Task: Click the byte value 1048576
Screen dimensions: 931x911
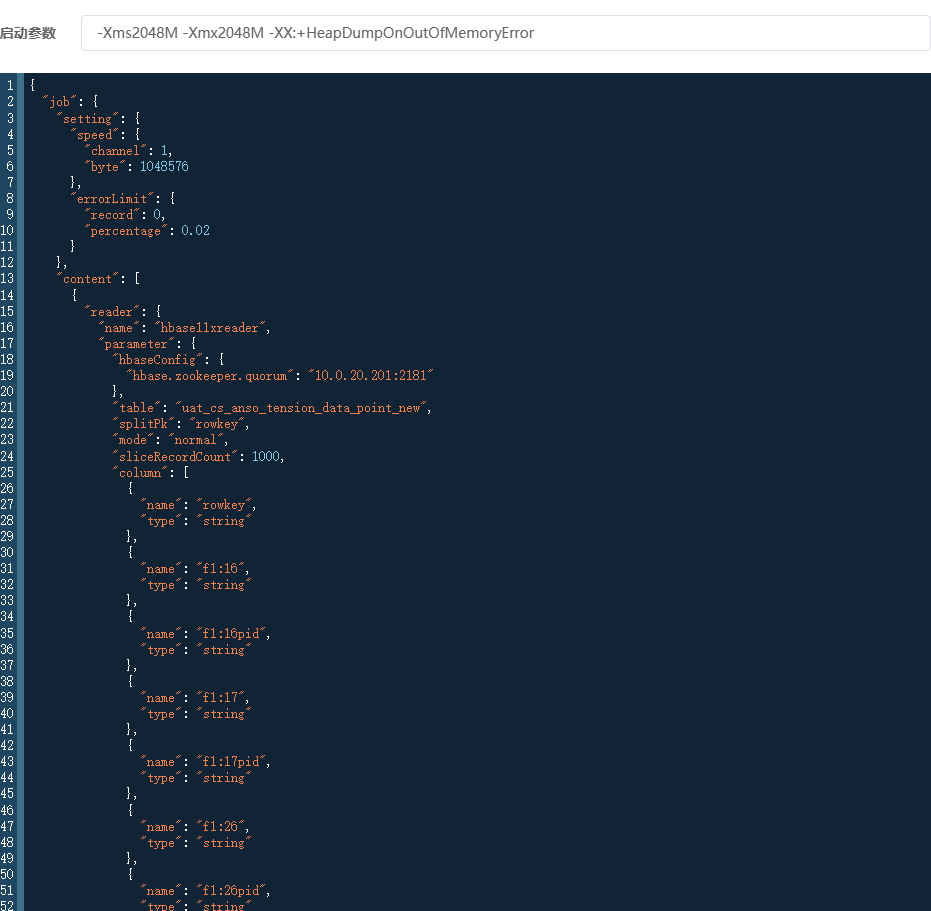Action: pyautogui.click(x=164, y=167)
